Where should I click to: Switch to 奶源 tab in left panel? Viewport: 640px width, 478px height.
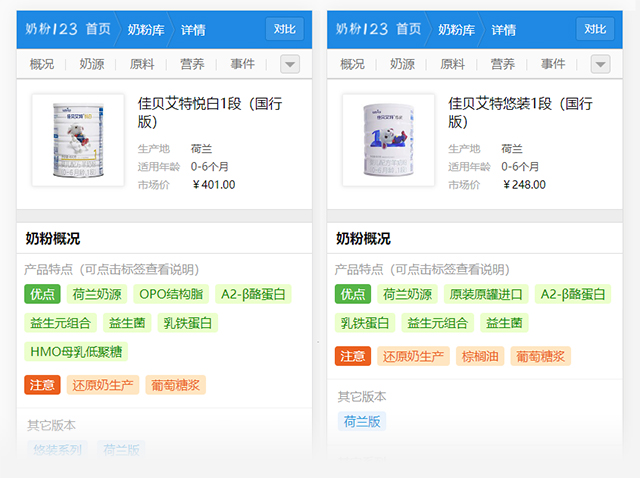pyautogui.click(x=92, y=64)
